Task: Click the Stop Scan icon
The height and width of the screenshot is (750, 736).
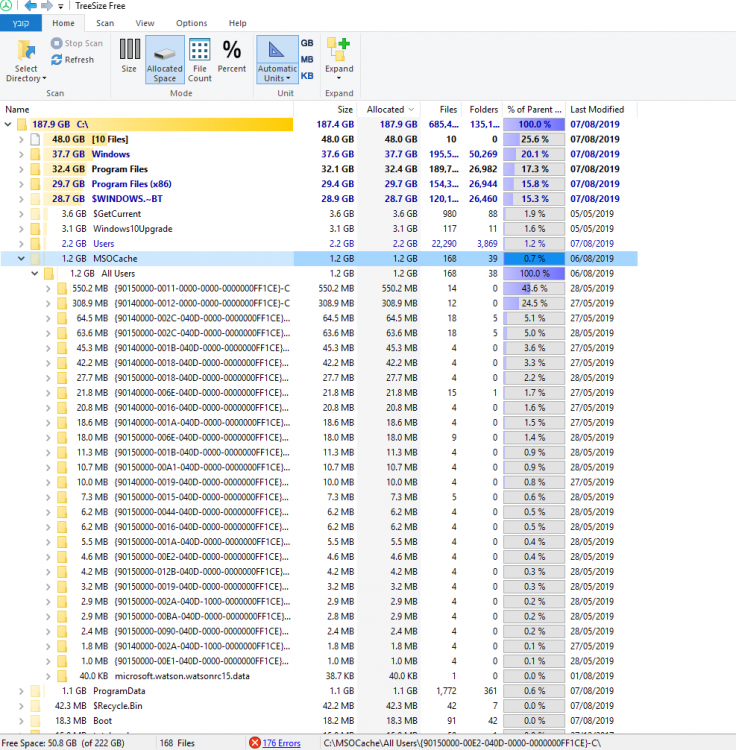Action: (56, 43)
